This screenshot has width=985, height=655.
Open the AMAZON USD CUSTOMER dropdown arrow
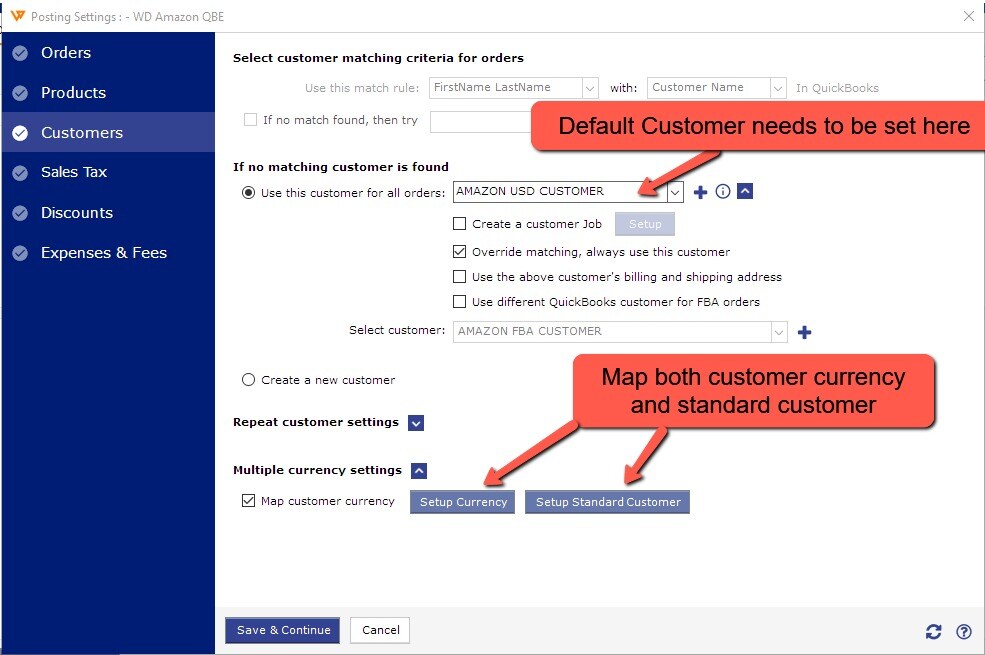pos(675,192)
